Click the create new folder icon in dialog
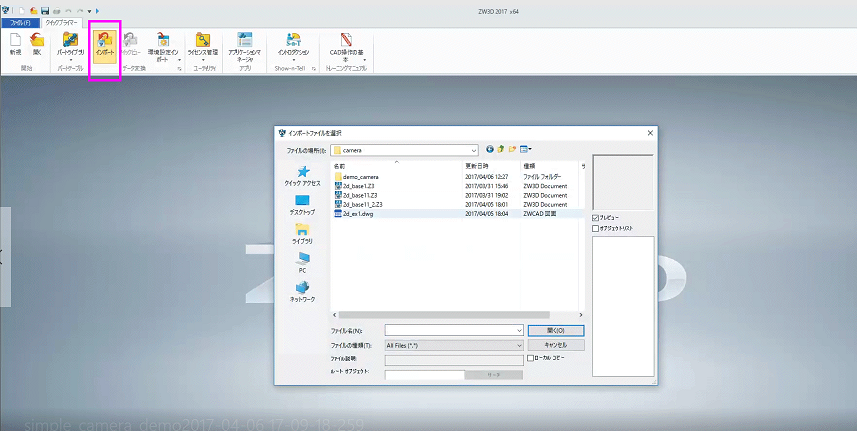Screen dimensions: 857x431 click(512, 149)
